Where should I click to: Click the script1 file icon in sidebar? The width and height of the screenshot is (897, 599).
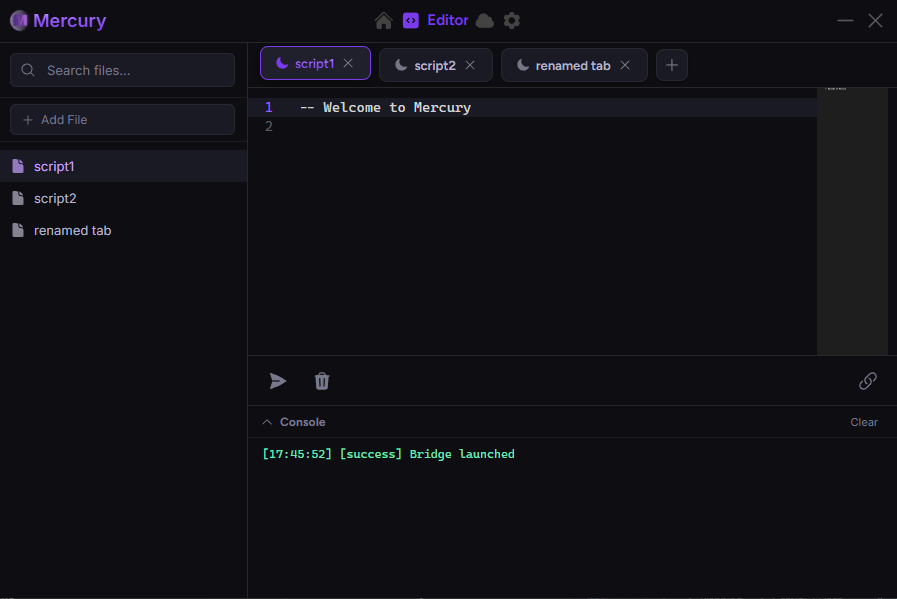(x=18, y=166)
